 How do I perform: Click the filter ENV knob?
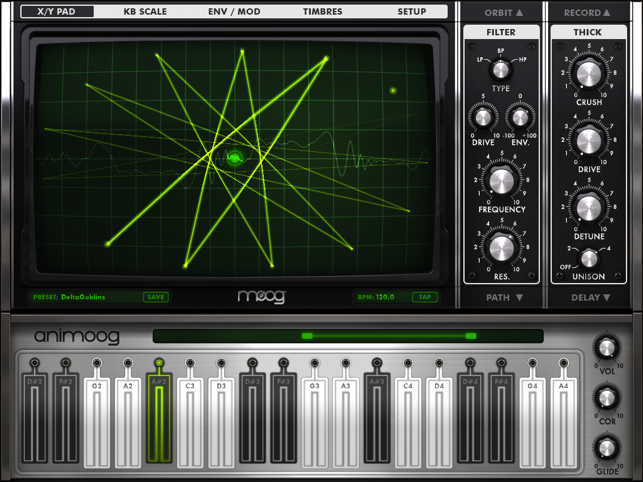(520, 118)
